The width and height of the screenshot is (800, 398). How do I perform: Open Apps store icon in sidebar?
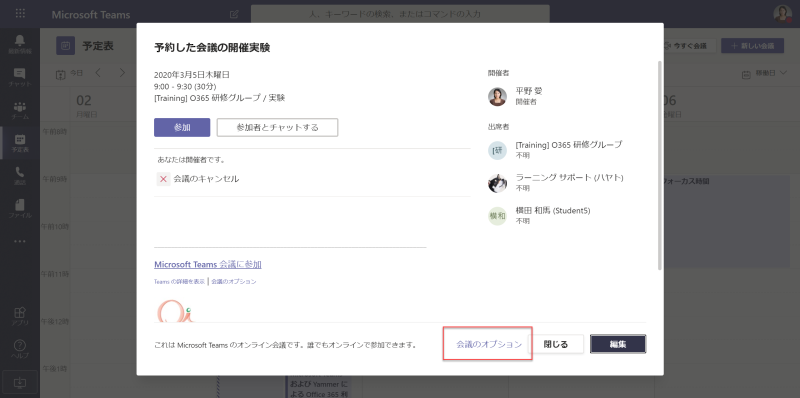[x=20, y=316]
